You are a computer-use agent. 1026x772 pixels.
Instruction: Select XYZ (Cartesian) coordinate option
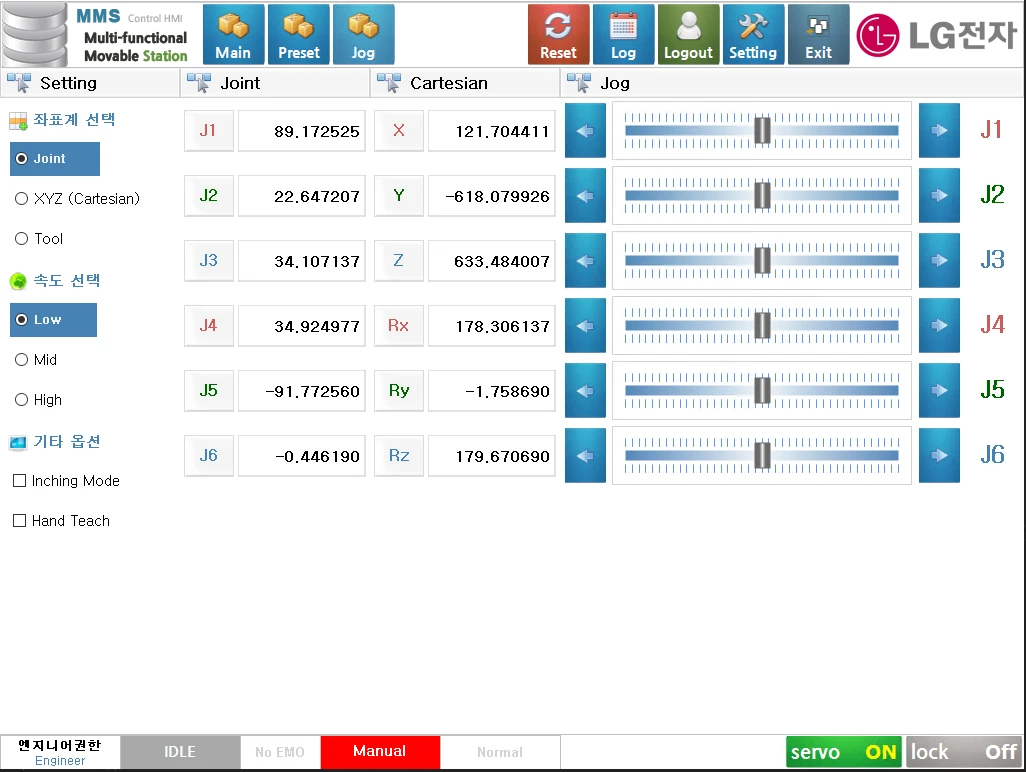click(22, 199)
